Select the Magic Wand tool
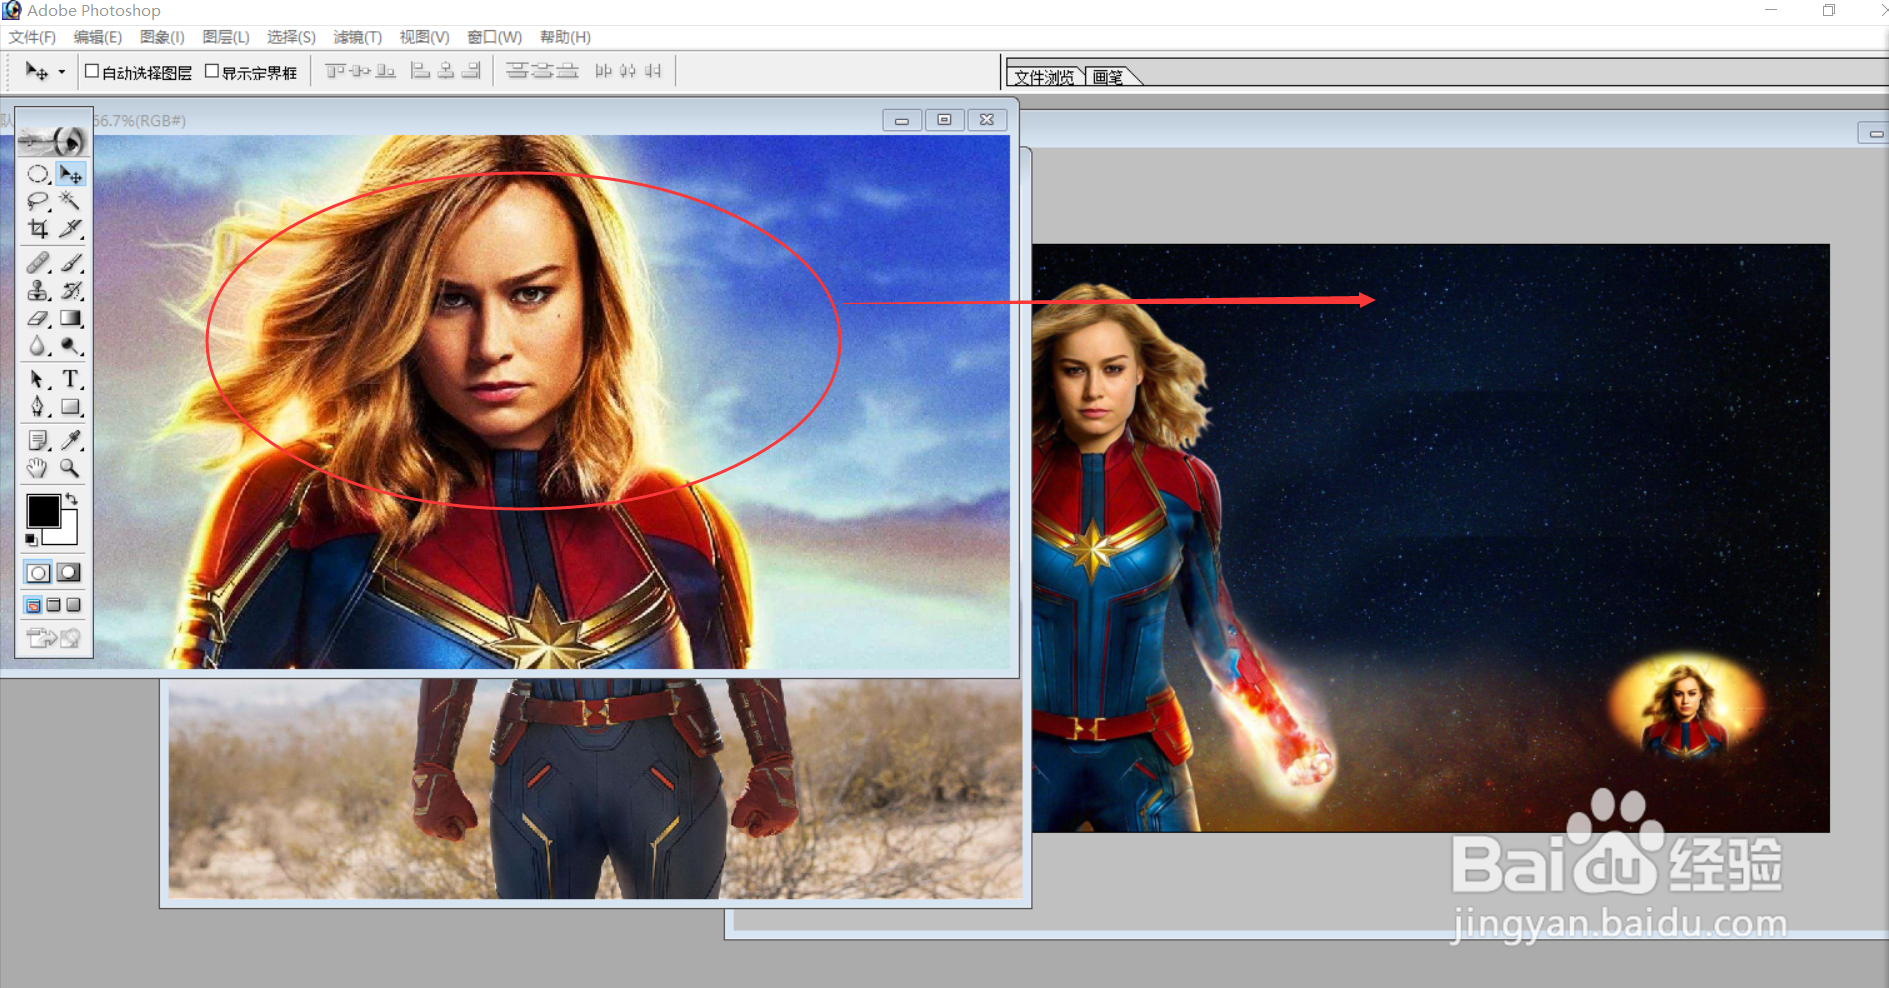 click(70, 201)
